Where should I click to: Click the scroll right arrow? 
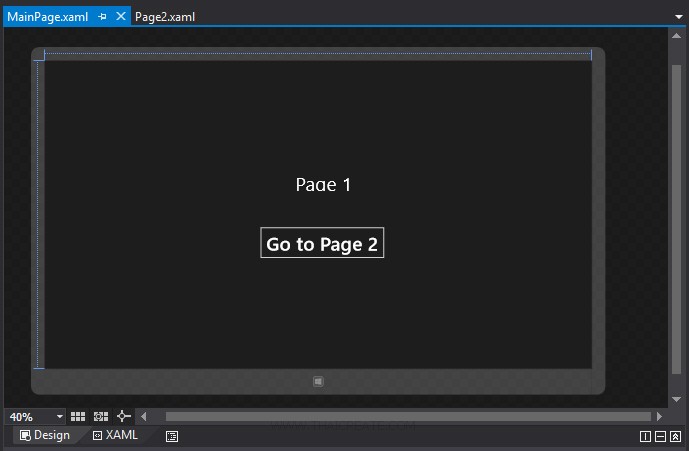pyautogui.click(x=659, y=416)
